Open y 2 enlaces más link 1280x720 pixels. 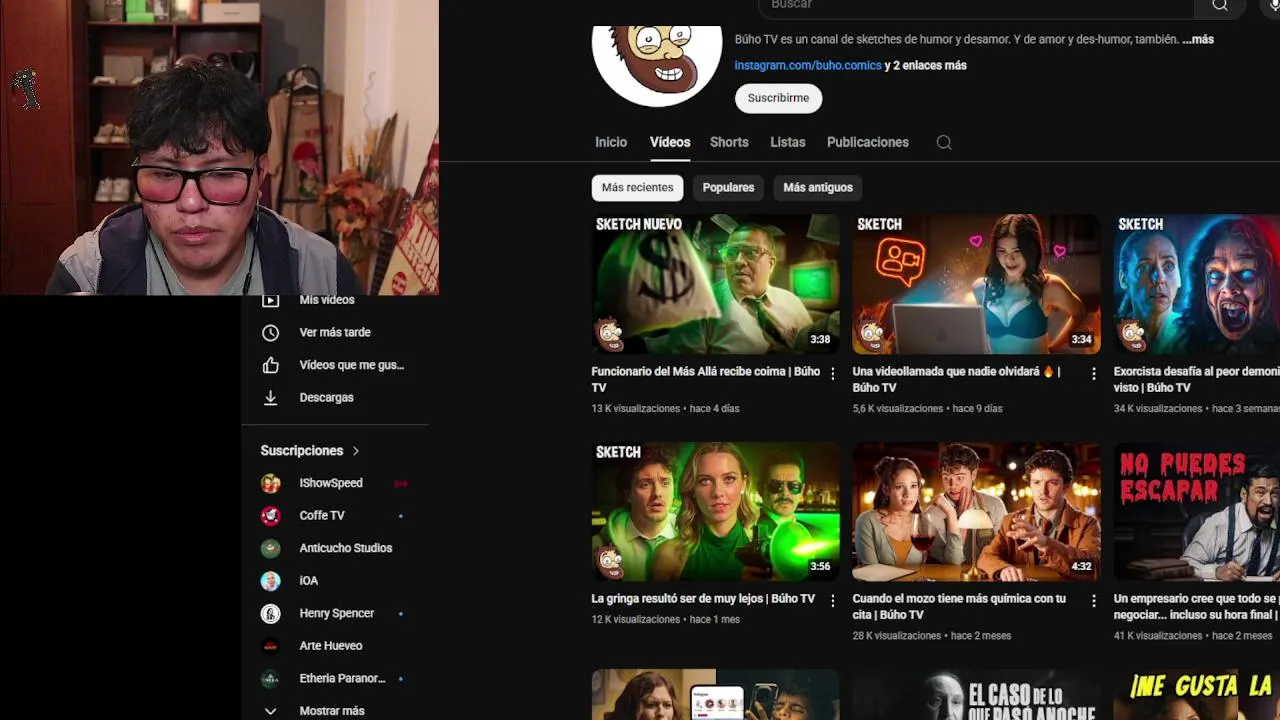coord(926,65)
